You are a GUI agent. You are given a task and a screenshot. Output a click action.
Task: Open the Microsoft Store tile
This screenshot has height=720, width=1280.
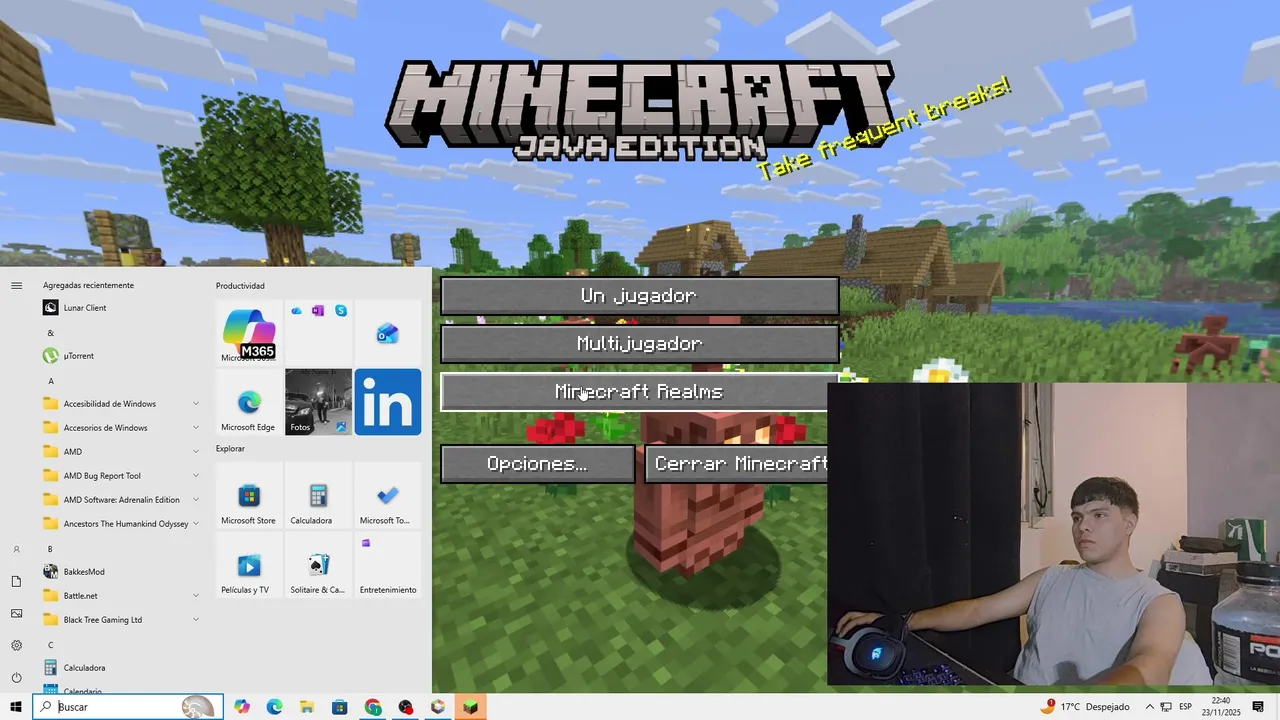click(249, 496)
